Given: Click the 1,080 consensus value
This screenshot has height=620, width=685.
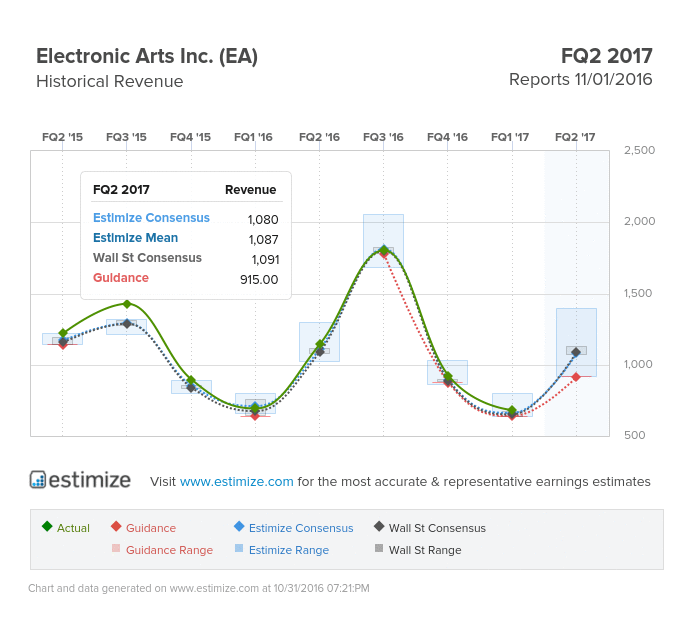Looking at the screenshot, I should coord(263,219).
